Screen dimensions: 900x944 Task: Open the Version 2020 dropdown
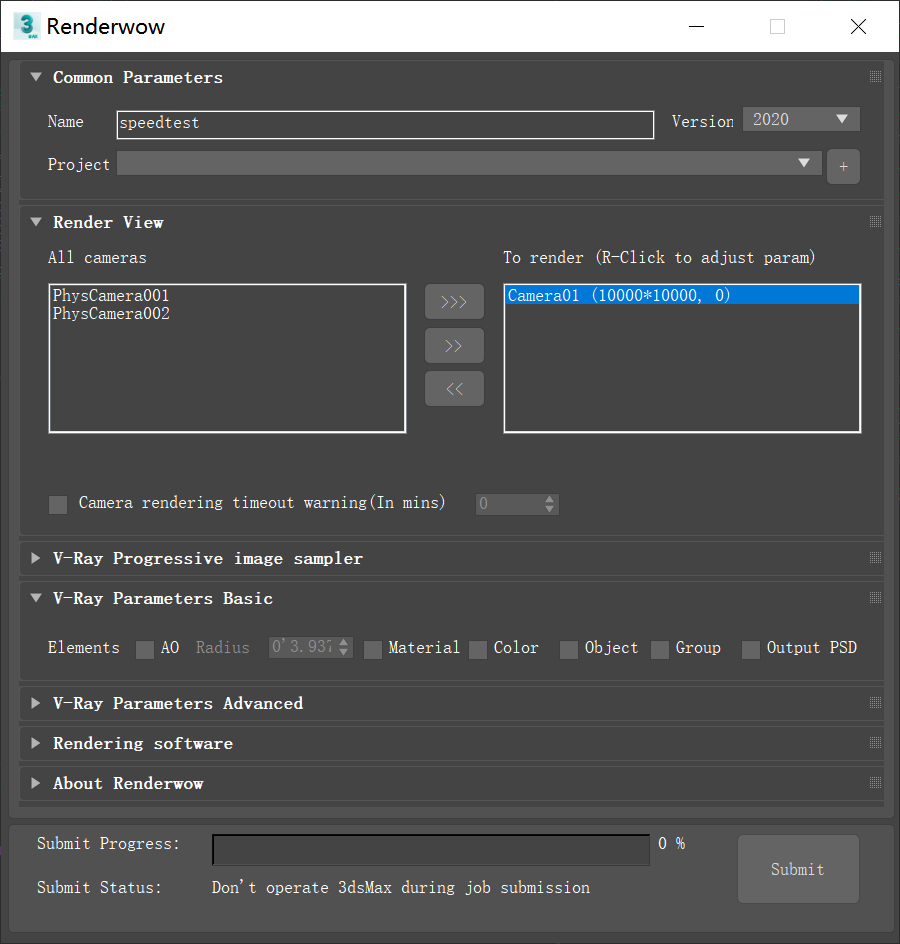click(x=801, y=119)
